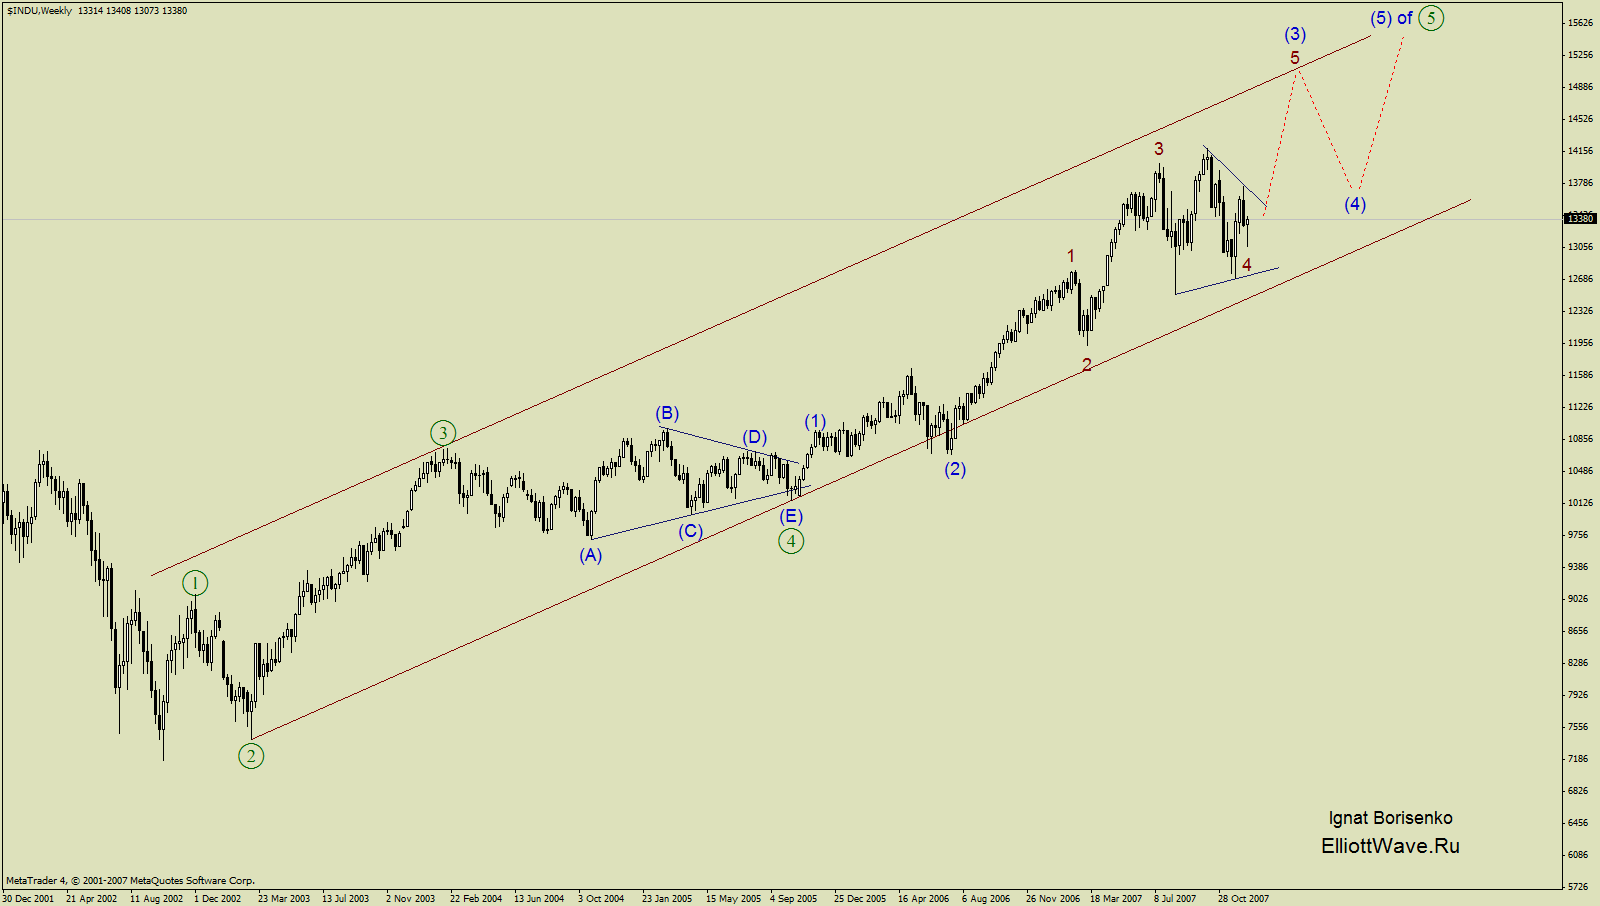Select the blue (2) wave label
Screen dimensions: 1600x906
coord(955,469)
